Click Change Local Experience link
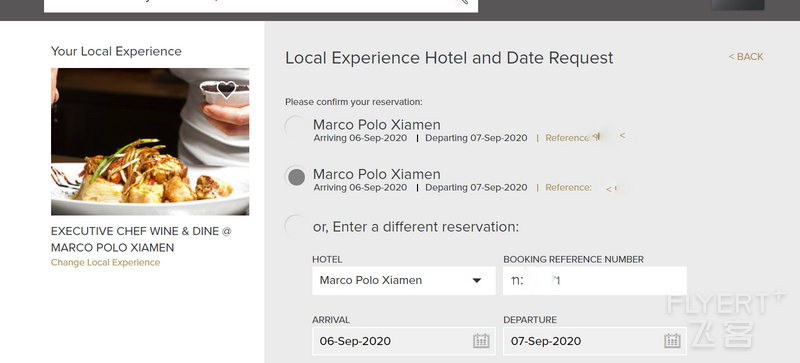 [105, 262]
